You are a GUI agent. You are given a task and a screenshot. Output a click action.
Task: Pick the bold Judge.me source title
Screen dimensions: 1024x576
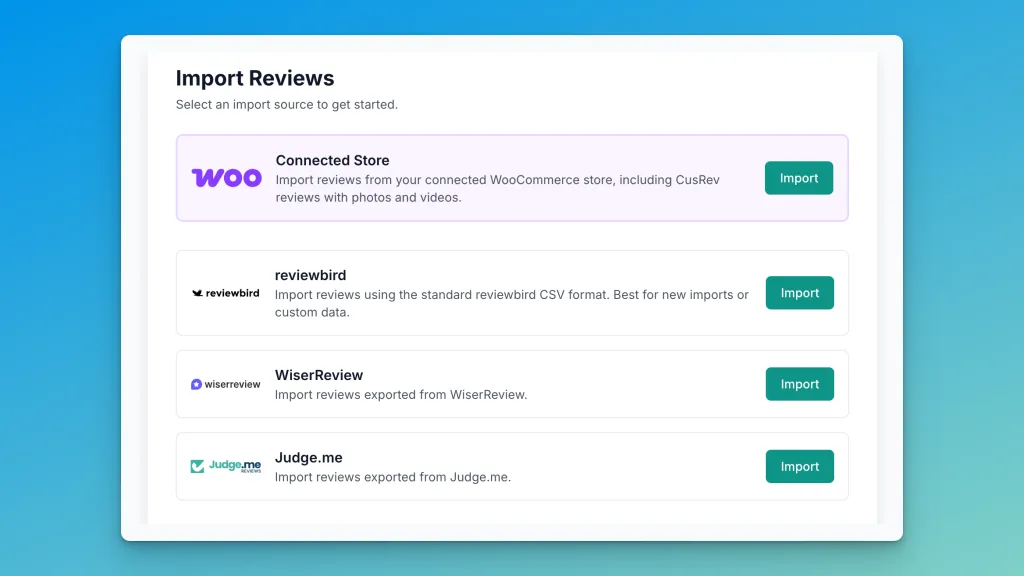point(309,457)
